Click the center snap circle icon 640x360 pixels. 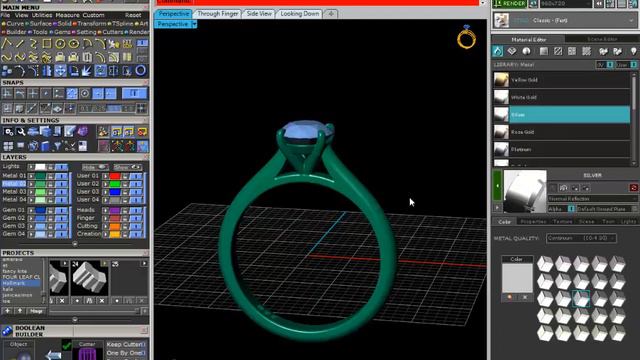click(x=84, y=93)
